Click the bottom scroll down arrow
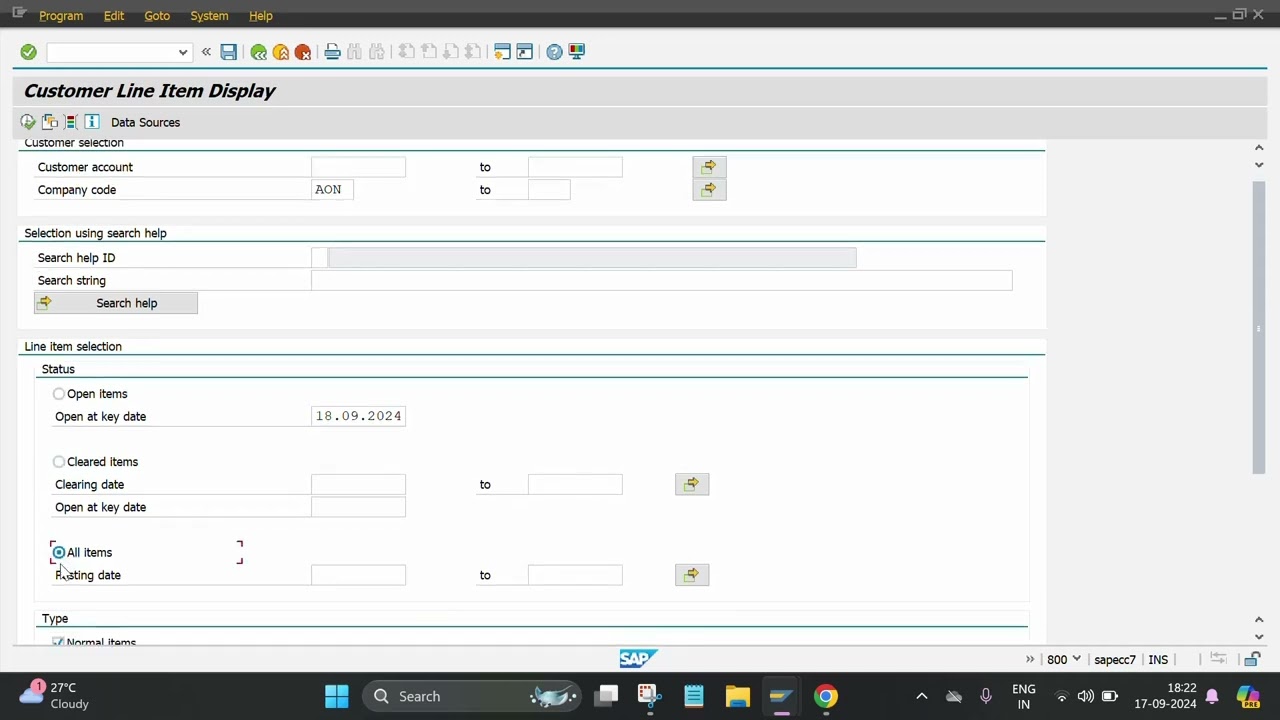The image size is (1280, 720). point(1259,636)
